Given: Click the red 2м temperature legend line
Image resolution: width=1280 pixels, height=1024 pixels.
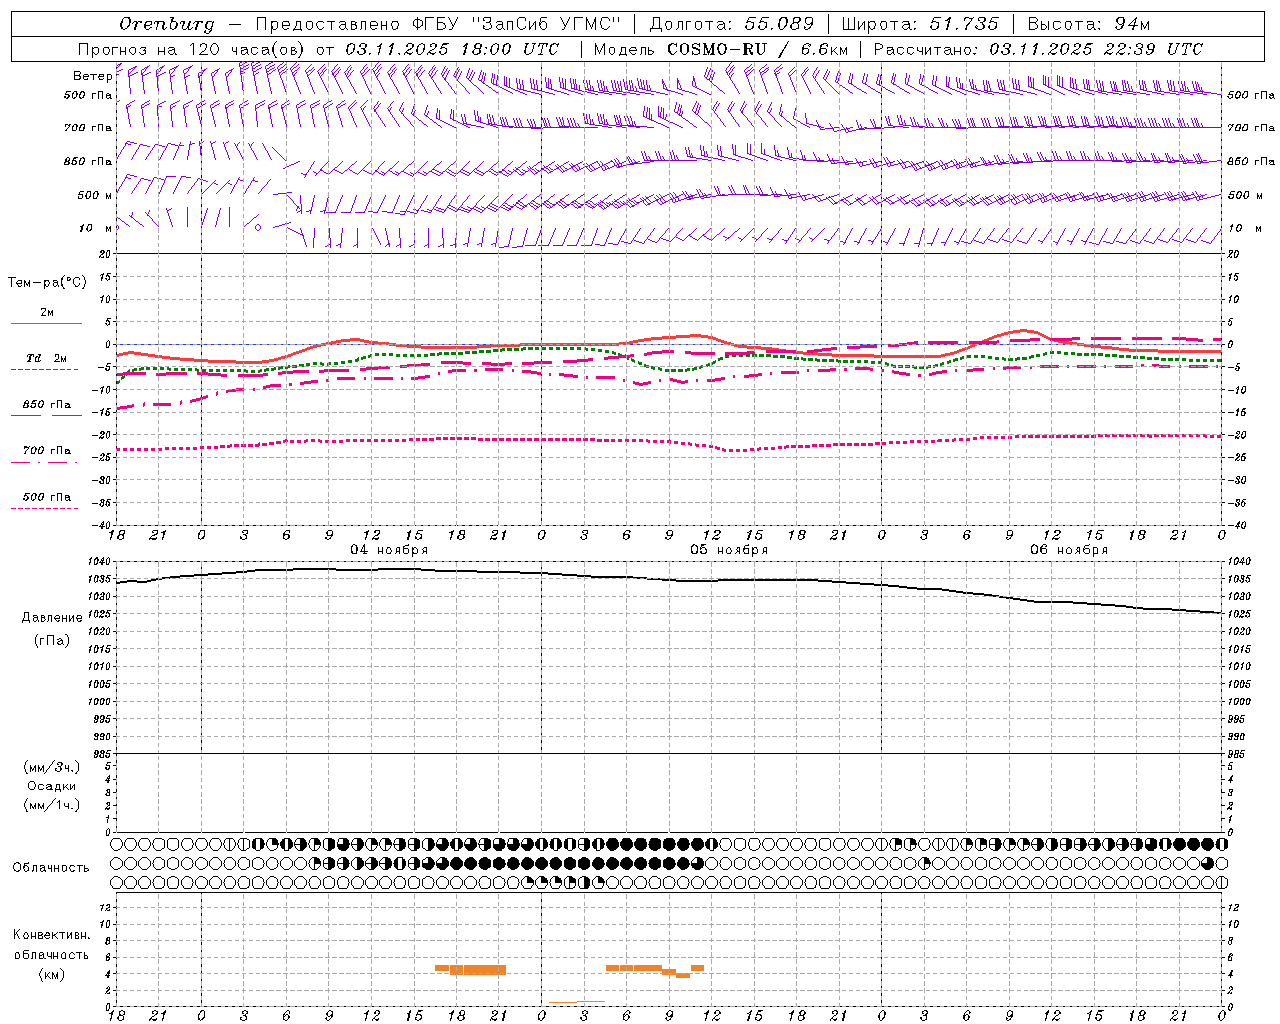Looking at the screenshot, I should [x=46, y=323].
